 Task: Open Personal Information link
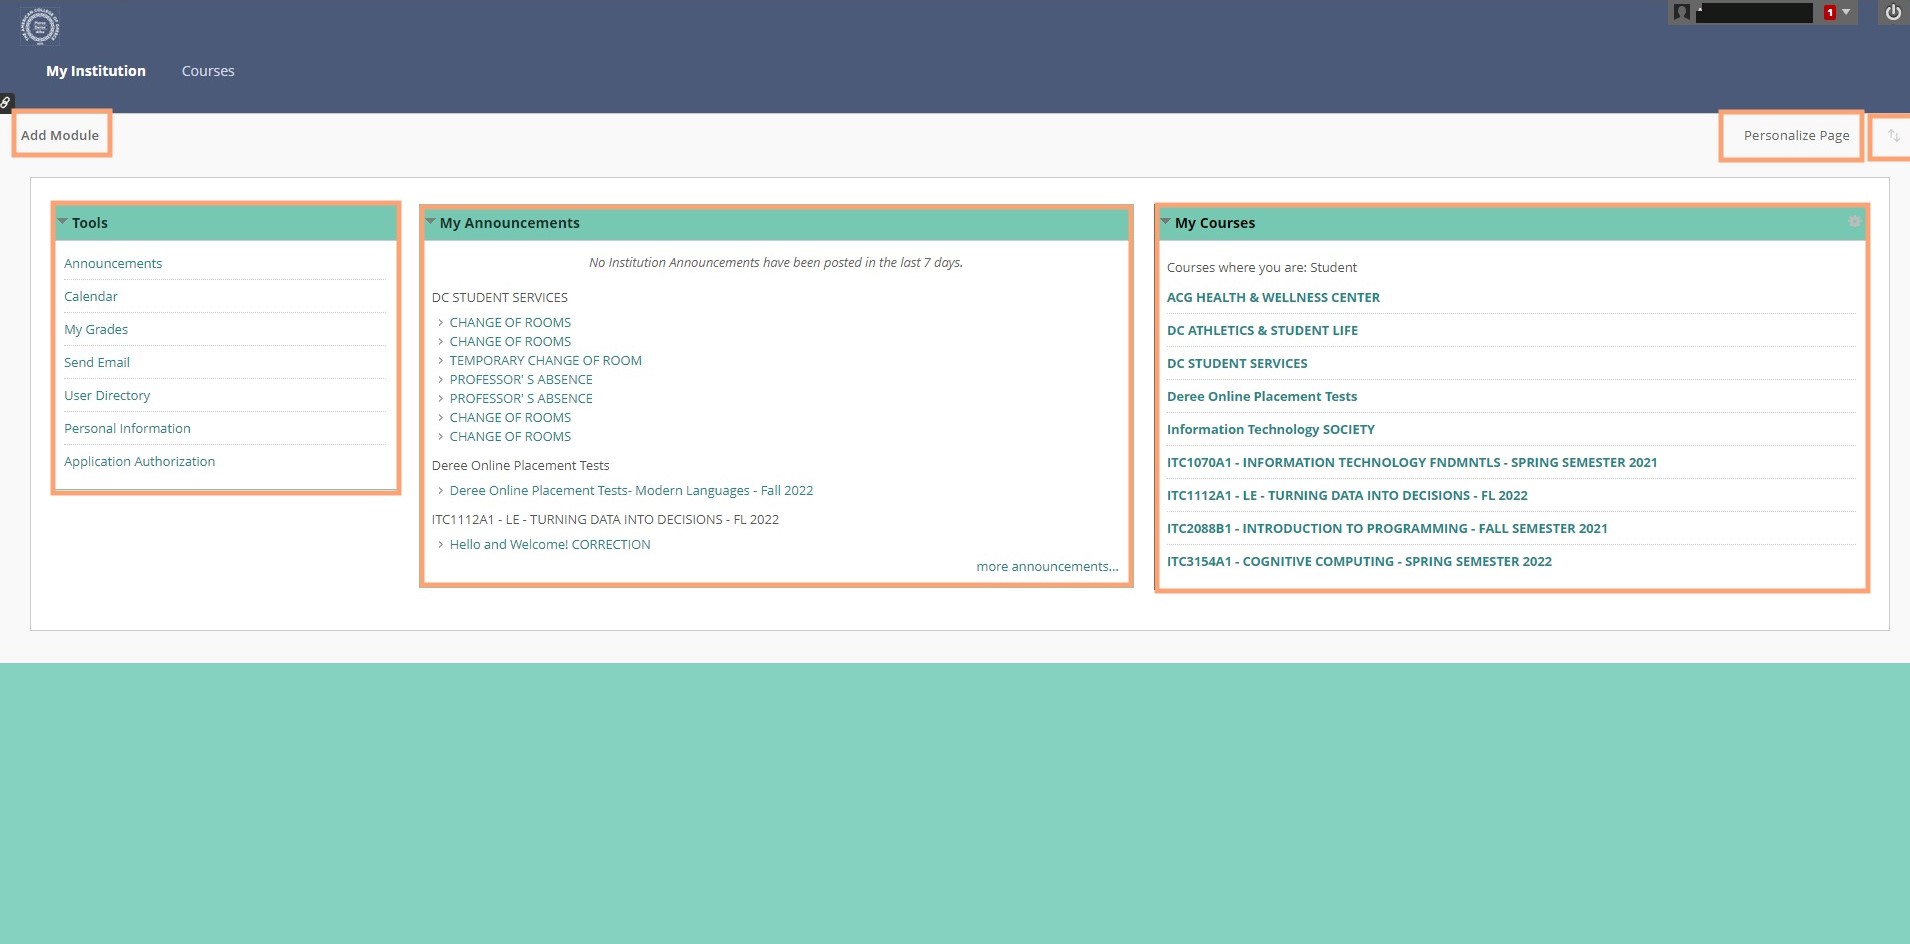pos(127,428)
